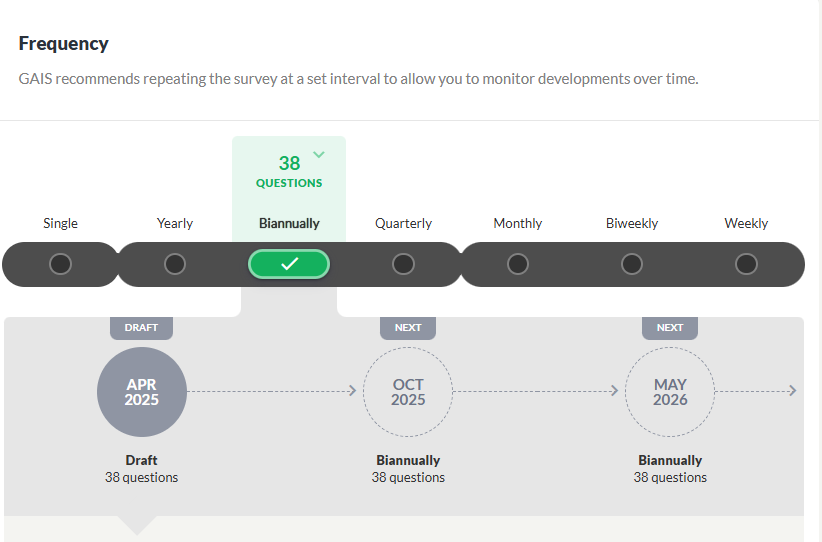Click '38 questions' text under MAY 2026
Image resolution: width=822 pixels, height=542 pixels.
pyautogui.click(x=670, y=478)
